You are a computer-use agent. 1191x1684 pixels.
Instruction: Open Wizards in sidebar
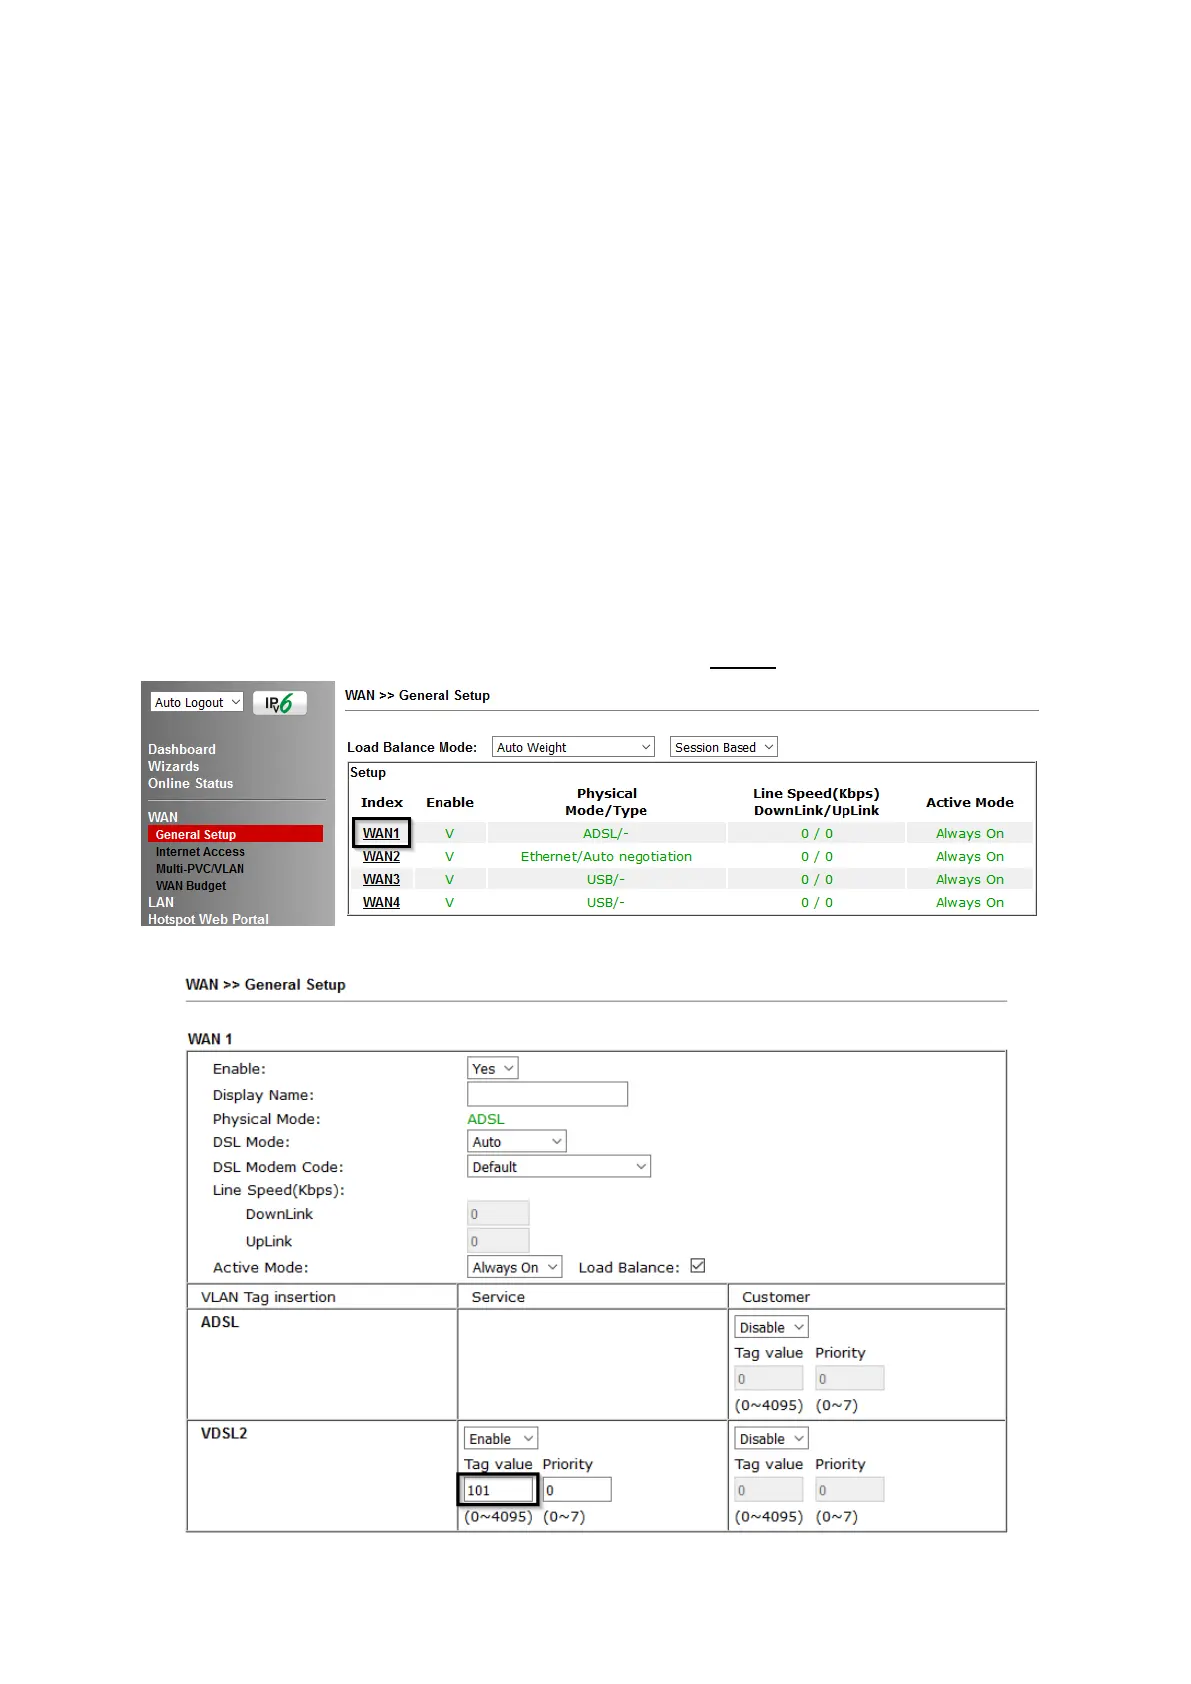[x=174, y=766]
